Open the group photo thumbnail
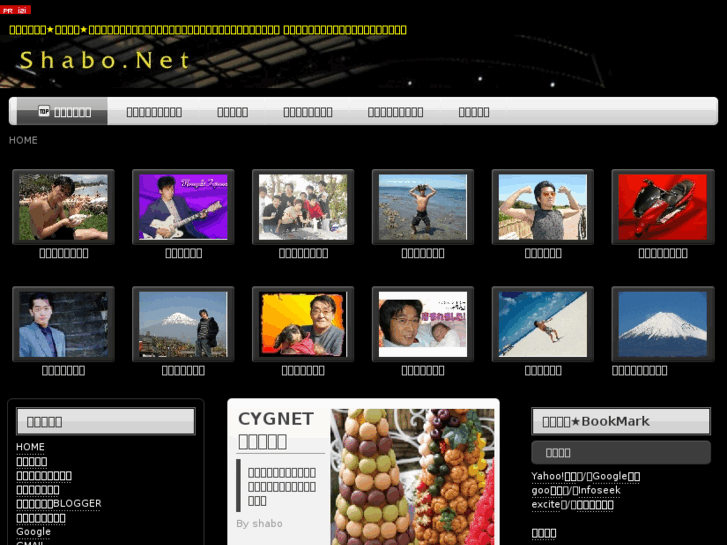 pos(303,207)
